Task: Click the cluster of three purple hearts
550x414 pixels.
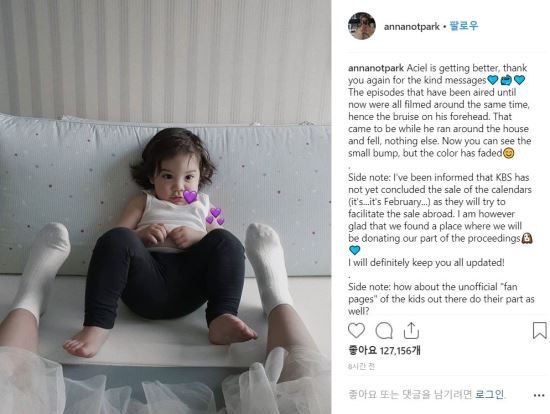Action: [x=215, y=216]
